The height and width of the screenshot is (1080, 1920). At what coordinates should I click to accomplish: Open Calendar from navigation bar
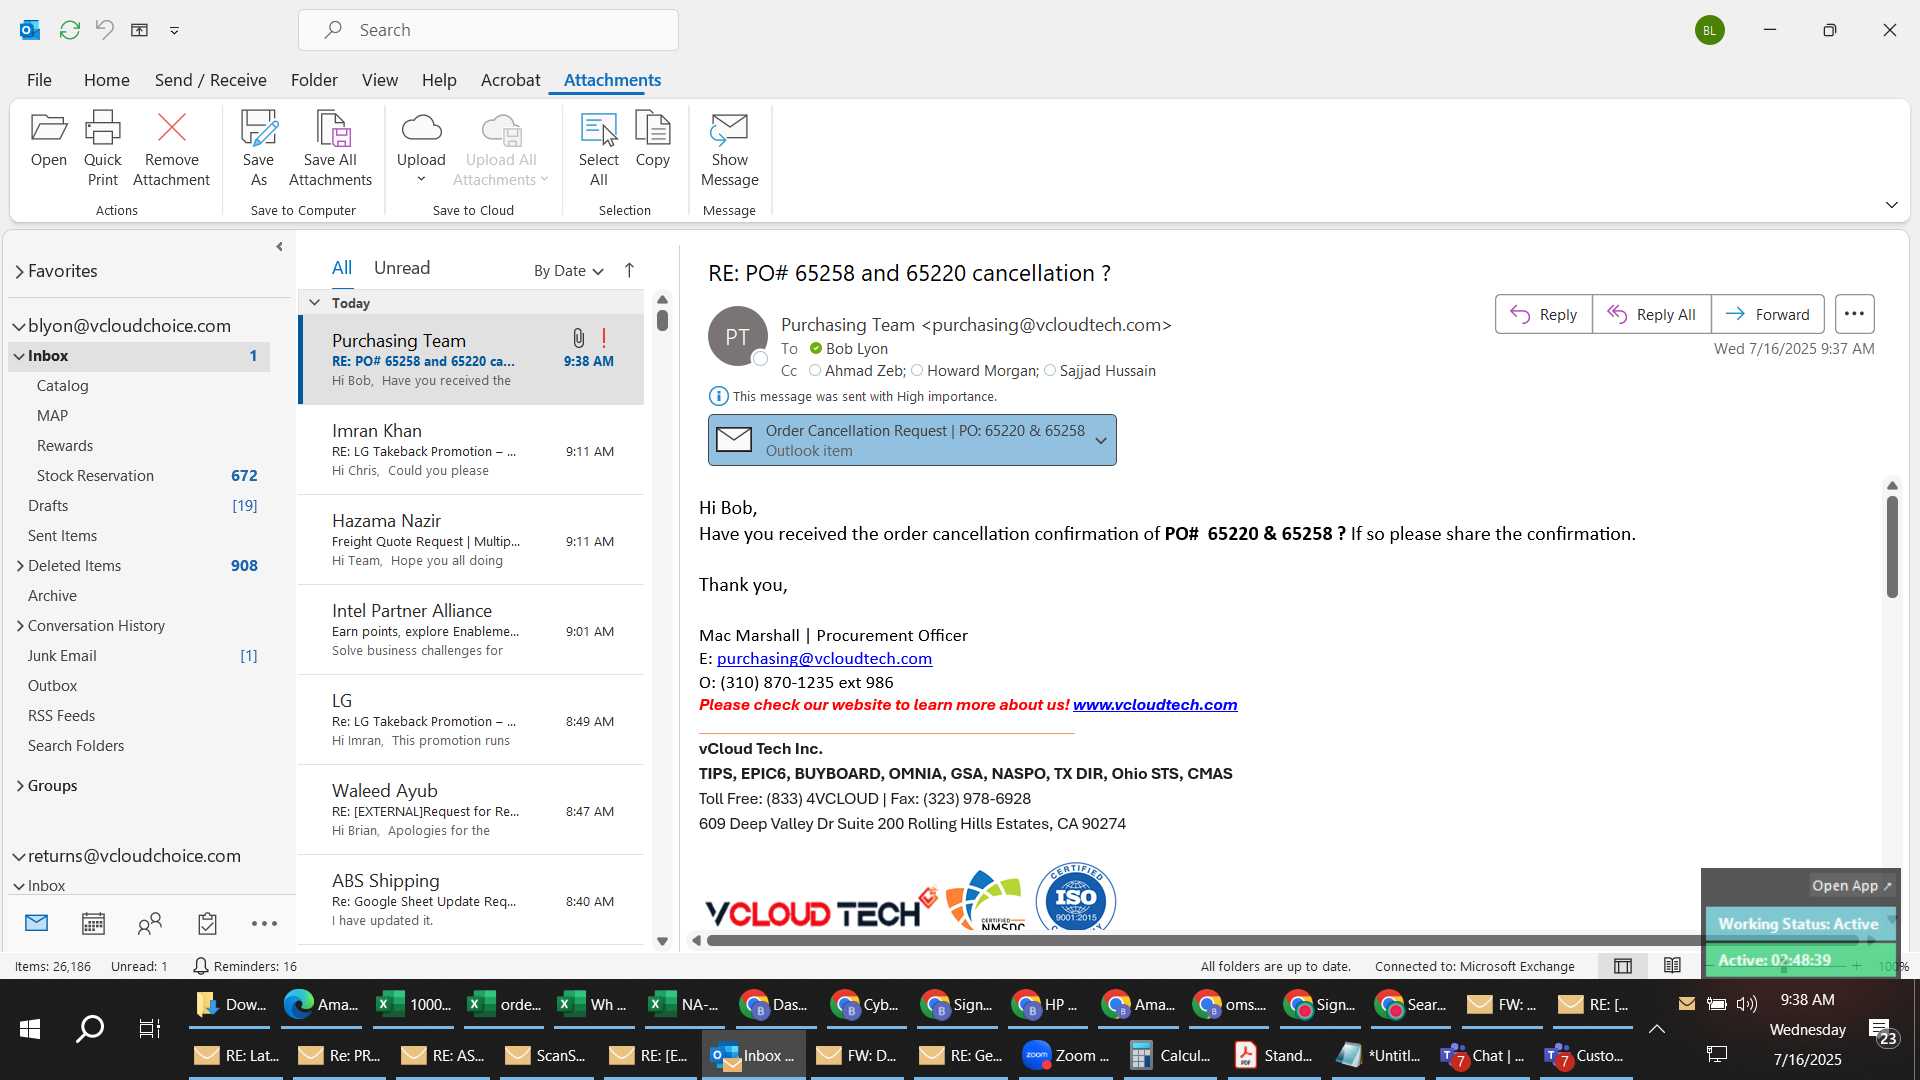point(93,923)
